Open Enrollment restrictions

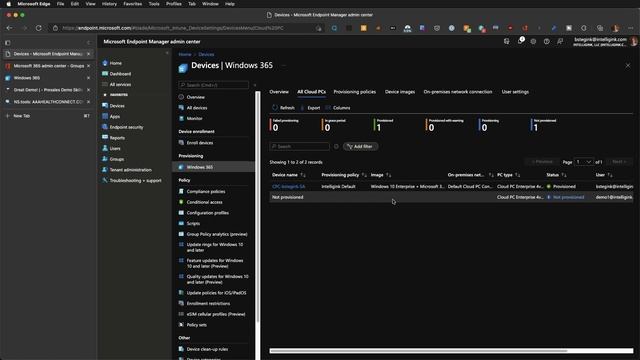[x=208, y=303]
